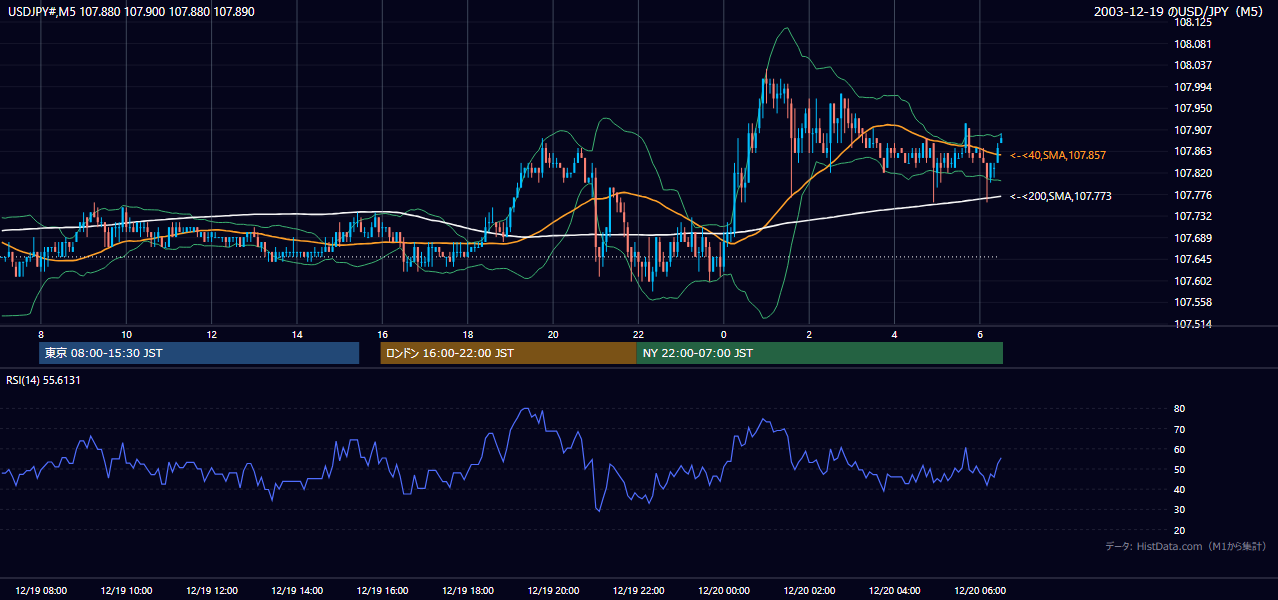
Task: Click the 12/20 06:00 time label
Action: 980,591
